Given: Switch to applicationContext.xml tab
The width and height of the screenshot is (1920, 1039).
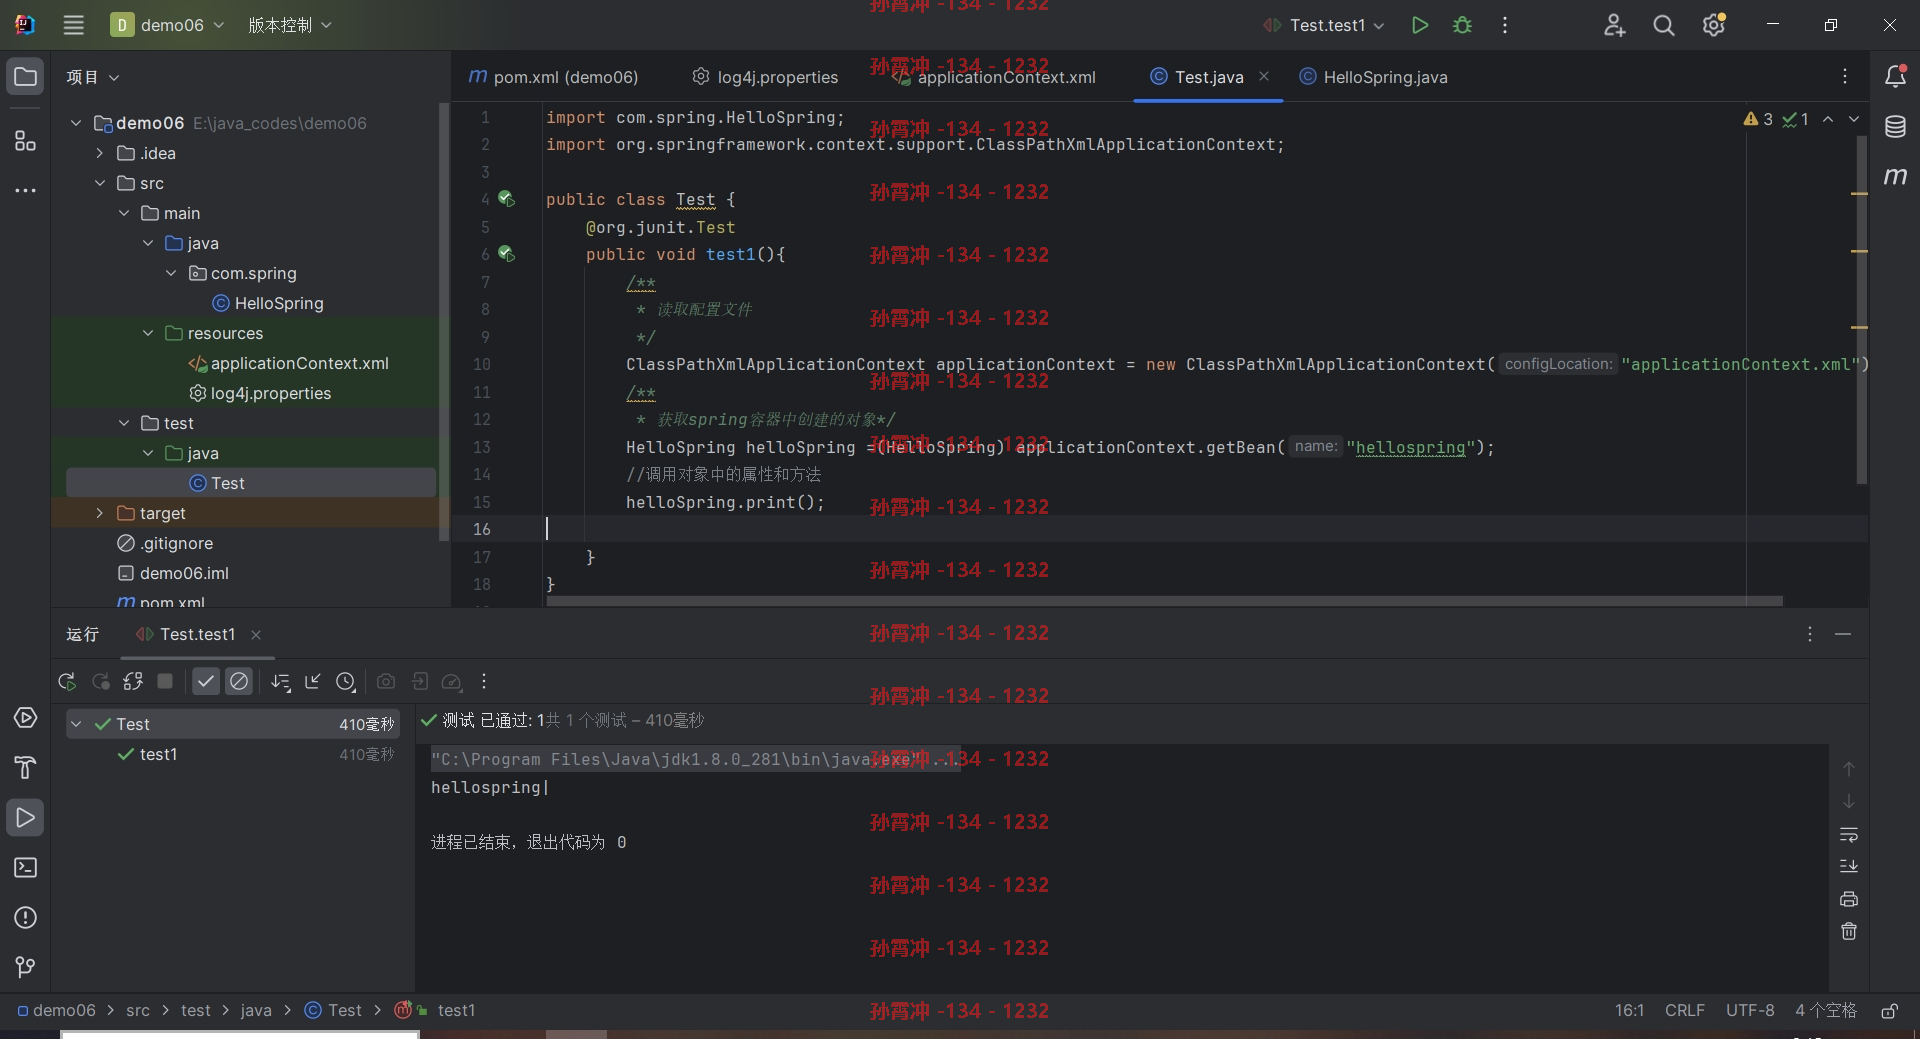Looking at the screenshot, I should click(994, 77).
